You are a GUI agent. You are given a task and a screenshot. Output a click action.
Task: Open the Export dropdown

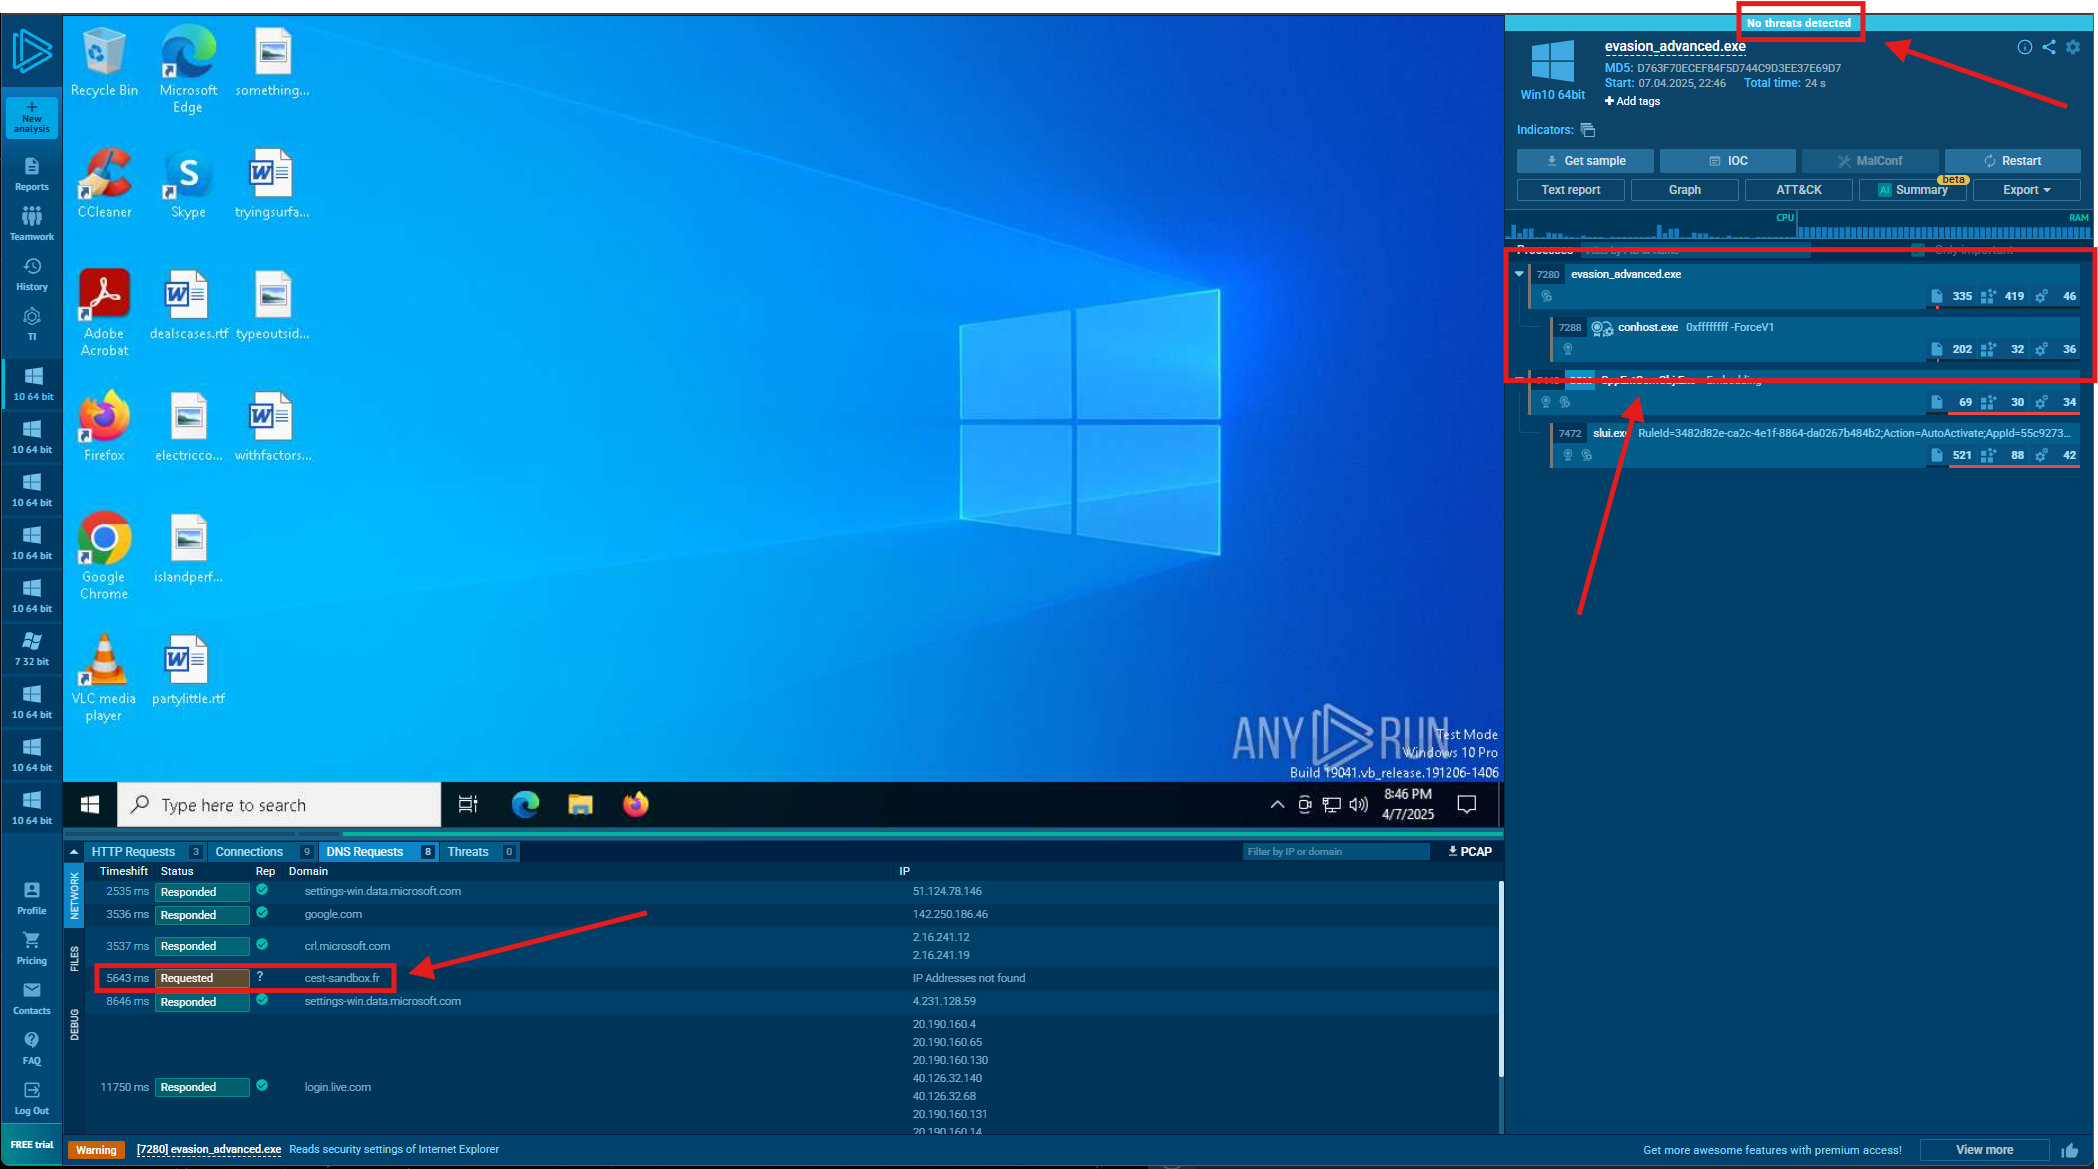click(x=2027, y=190)
